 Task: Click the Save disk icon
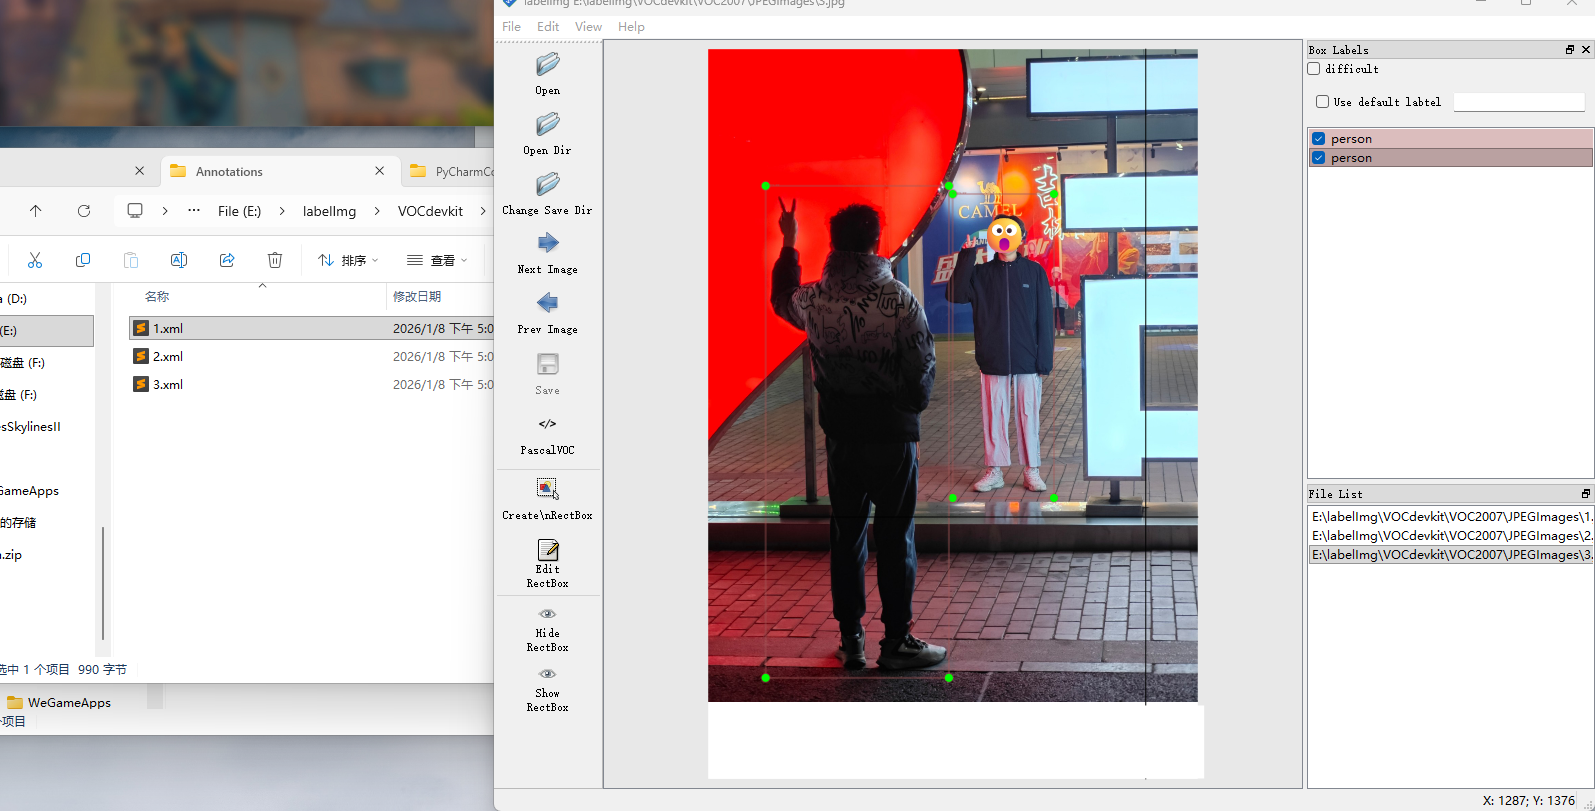click(x=547, y=364)
